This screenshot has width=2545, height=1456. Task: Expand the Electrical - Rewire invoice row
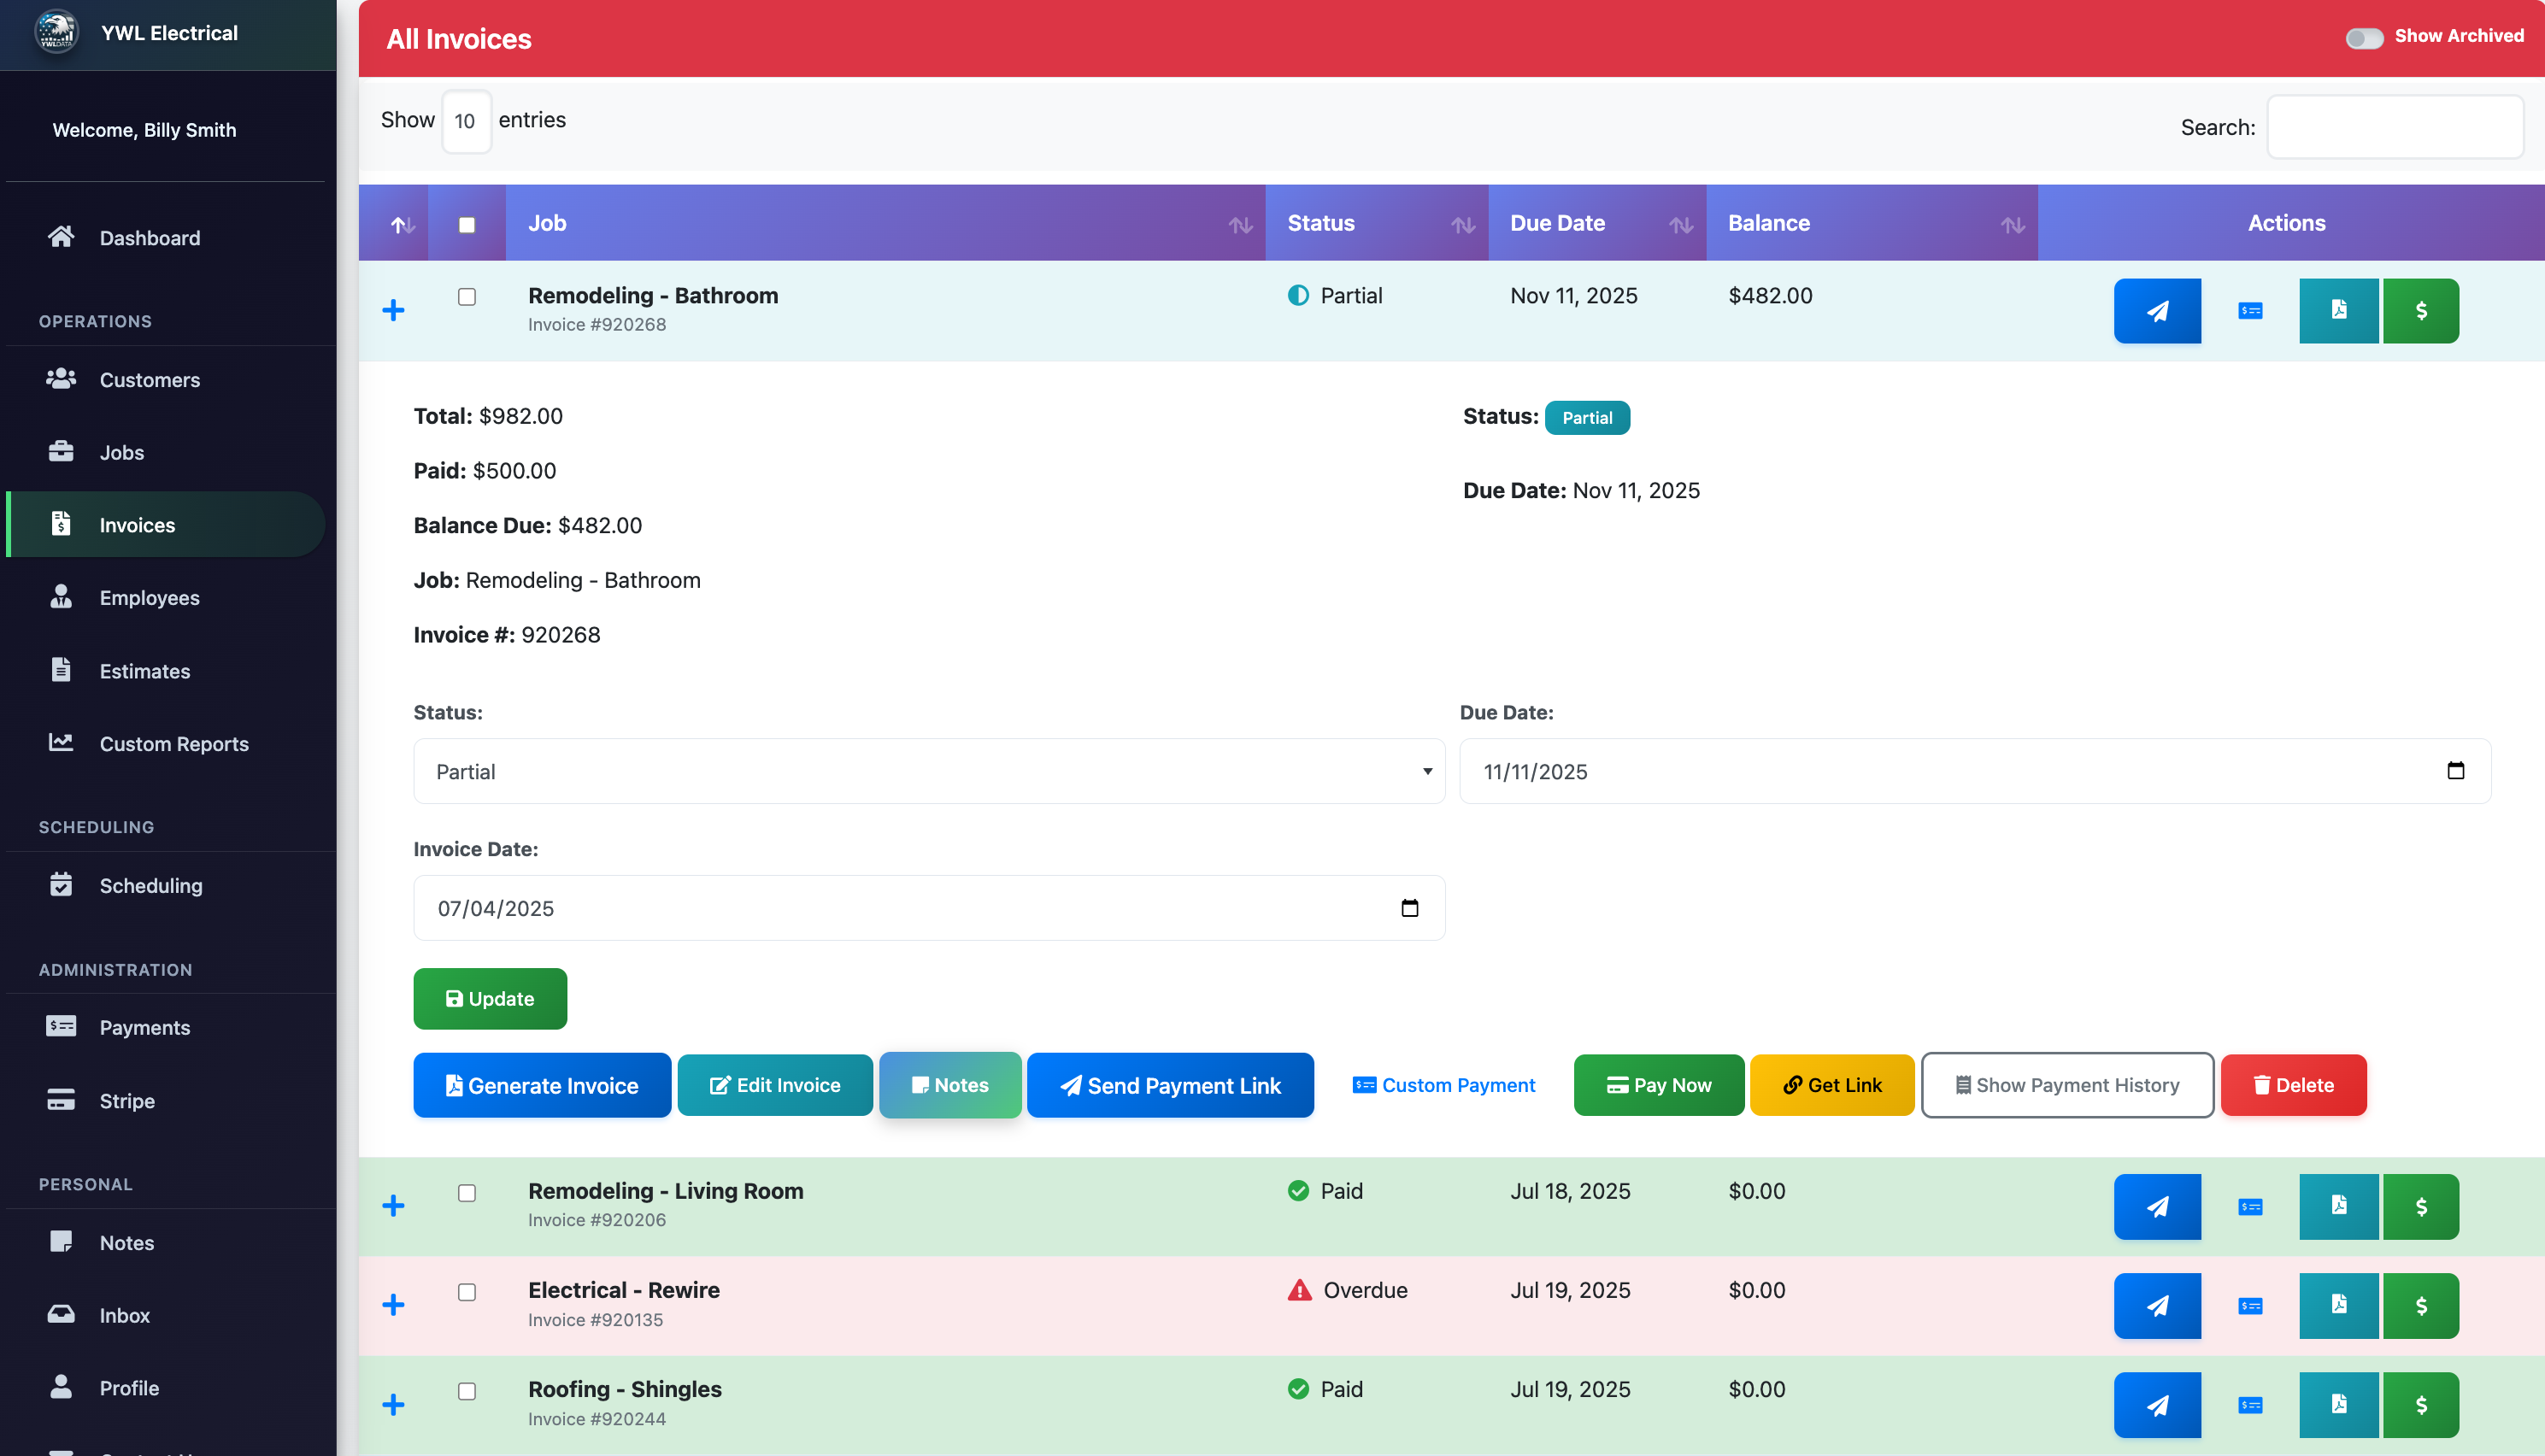pos(393,1305)
